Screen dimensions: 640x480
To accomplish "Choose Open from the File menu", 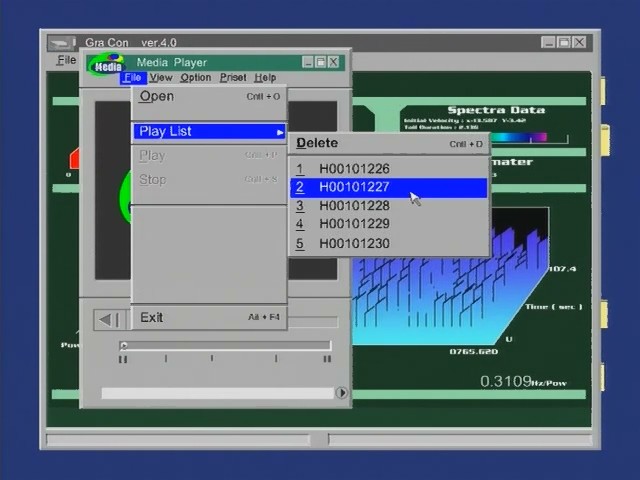I will [x=209, y=97].
